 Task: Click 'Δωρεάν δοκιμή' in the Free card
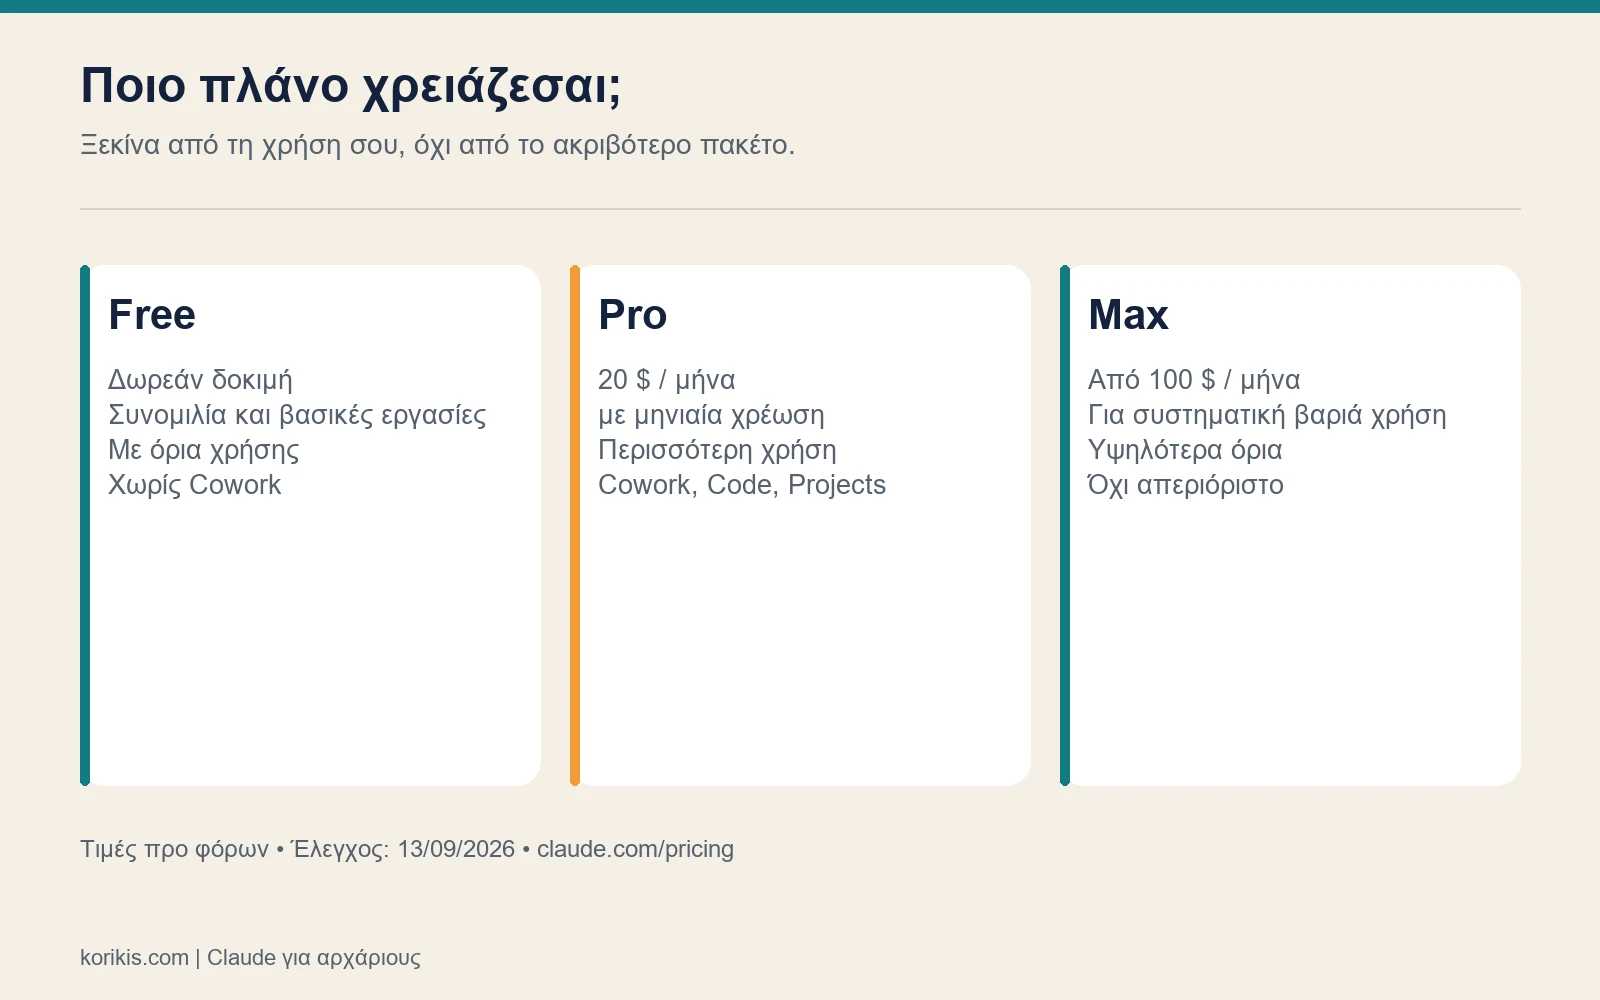(200, 380)
